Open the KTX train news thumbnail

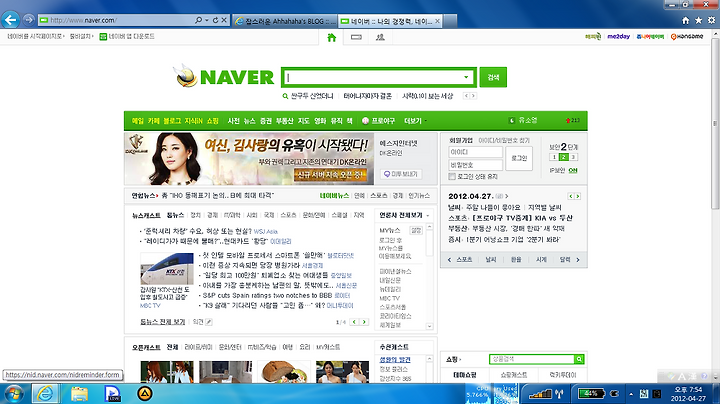click(167, 269)
